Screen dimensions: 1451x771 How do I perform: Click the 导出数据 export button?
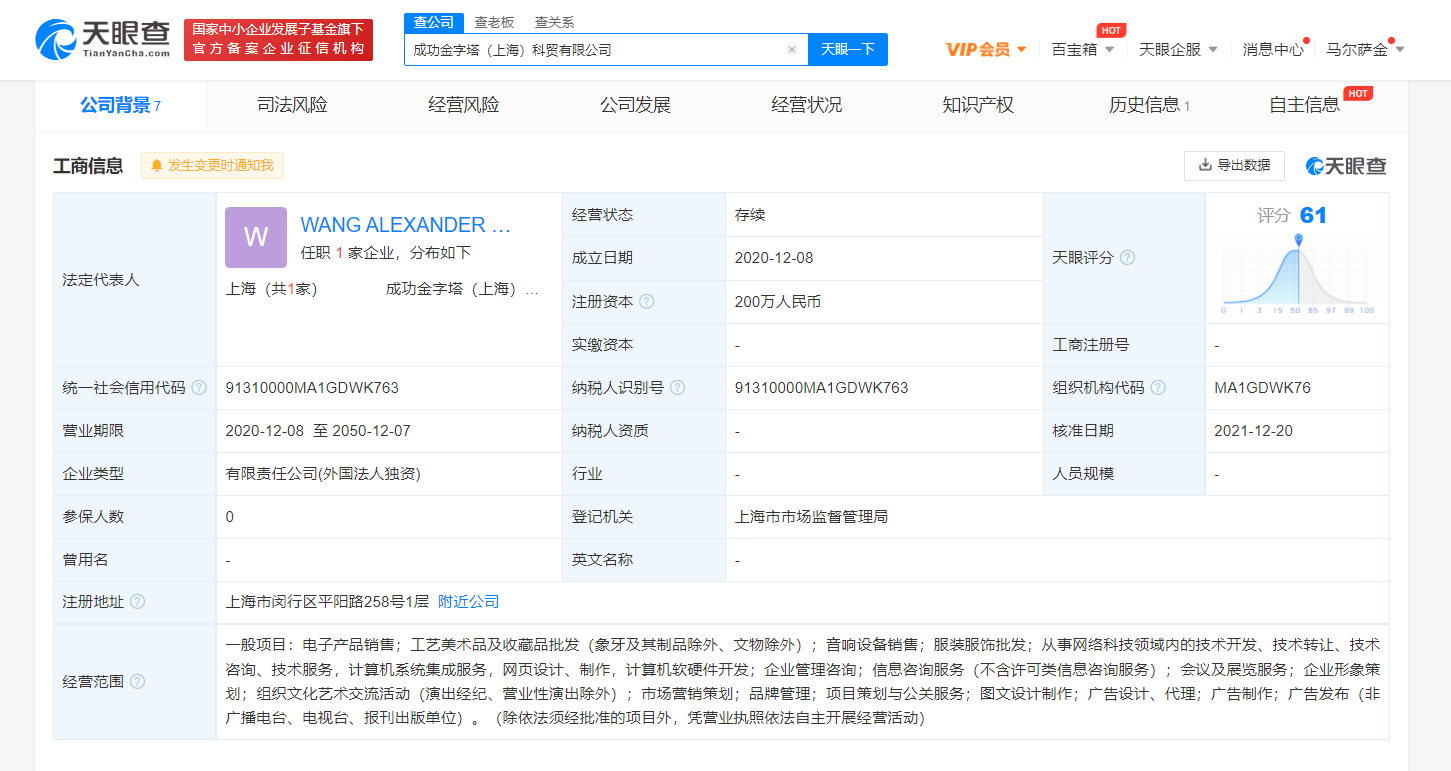(1234, 166)
